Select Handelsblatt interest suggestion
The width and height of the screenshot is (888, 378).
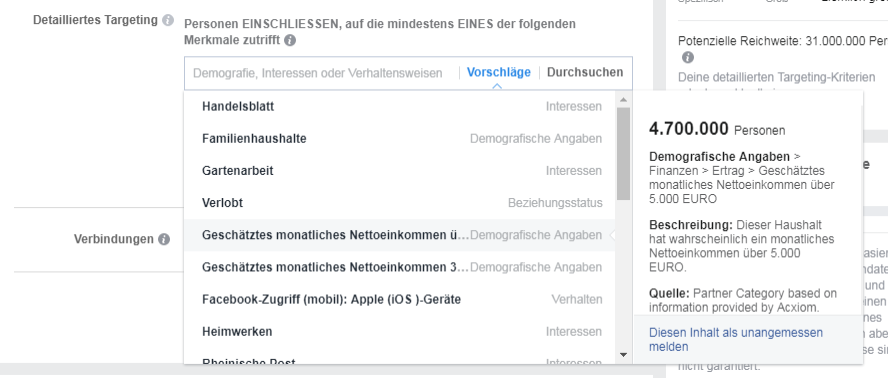pyautogui.click(x=400, y=107)
